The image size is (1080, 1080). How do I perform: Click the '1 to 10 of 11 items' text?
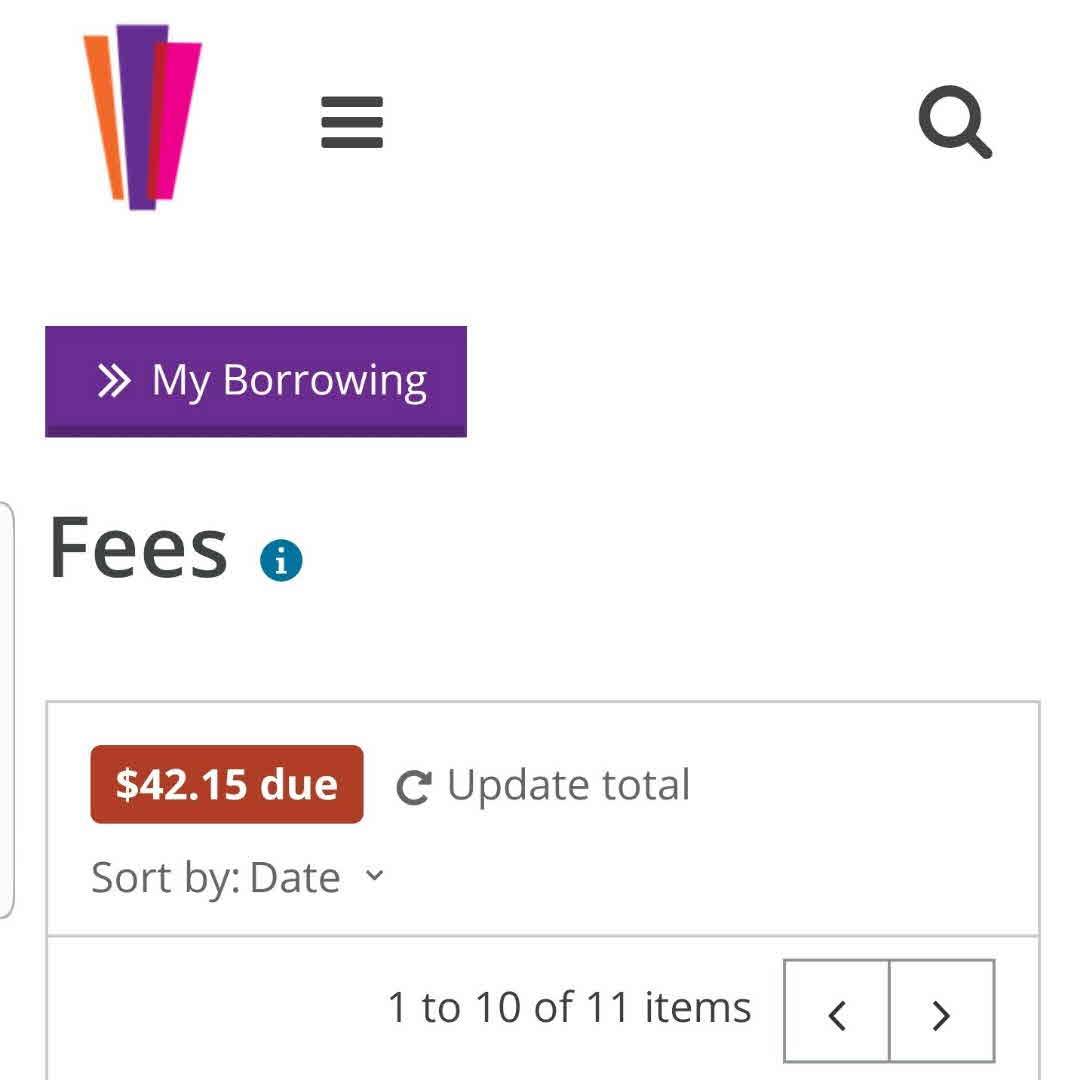(569, 1007)
